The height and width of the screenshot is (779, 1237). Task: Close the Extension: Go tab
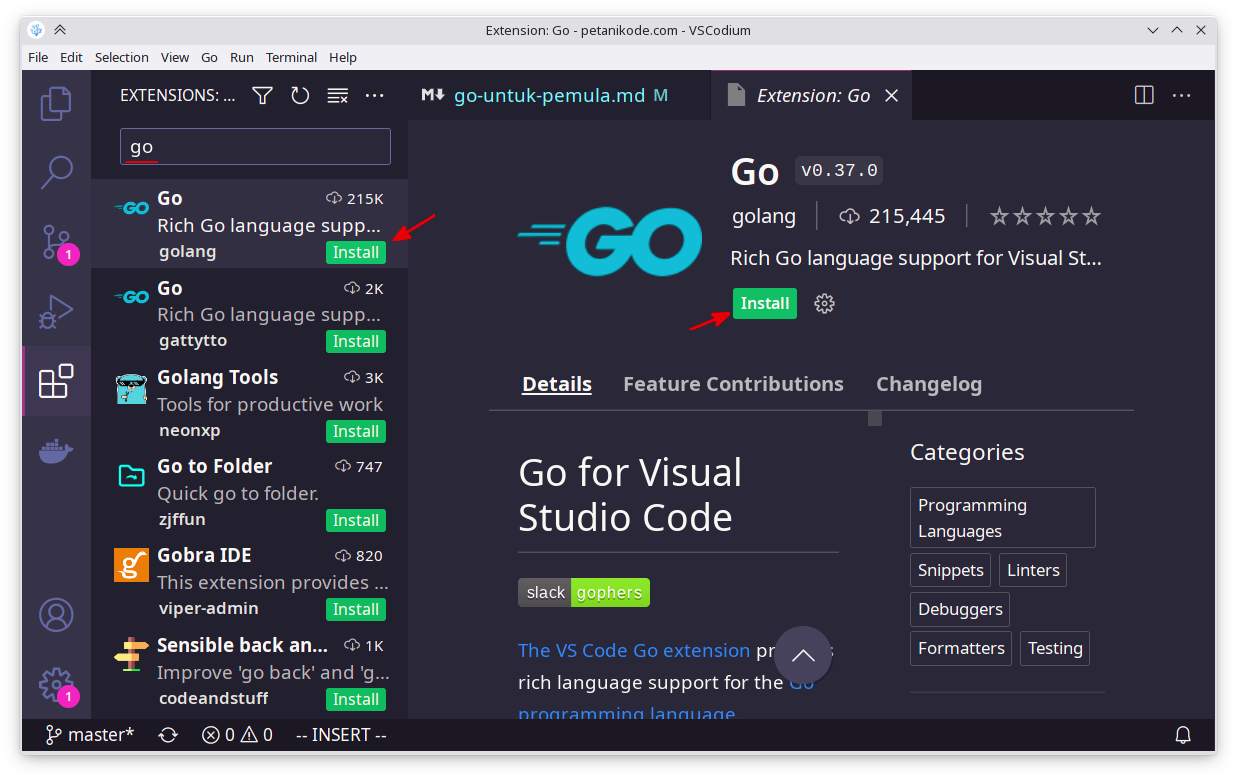coord(892,96)
